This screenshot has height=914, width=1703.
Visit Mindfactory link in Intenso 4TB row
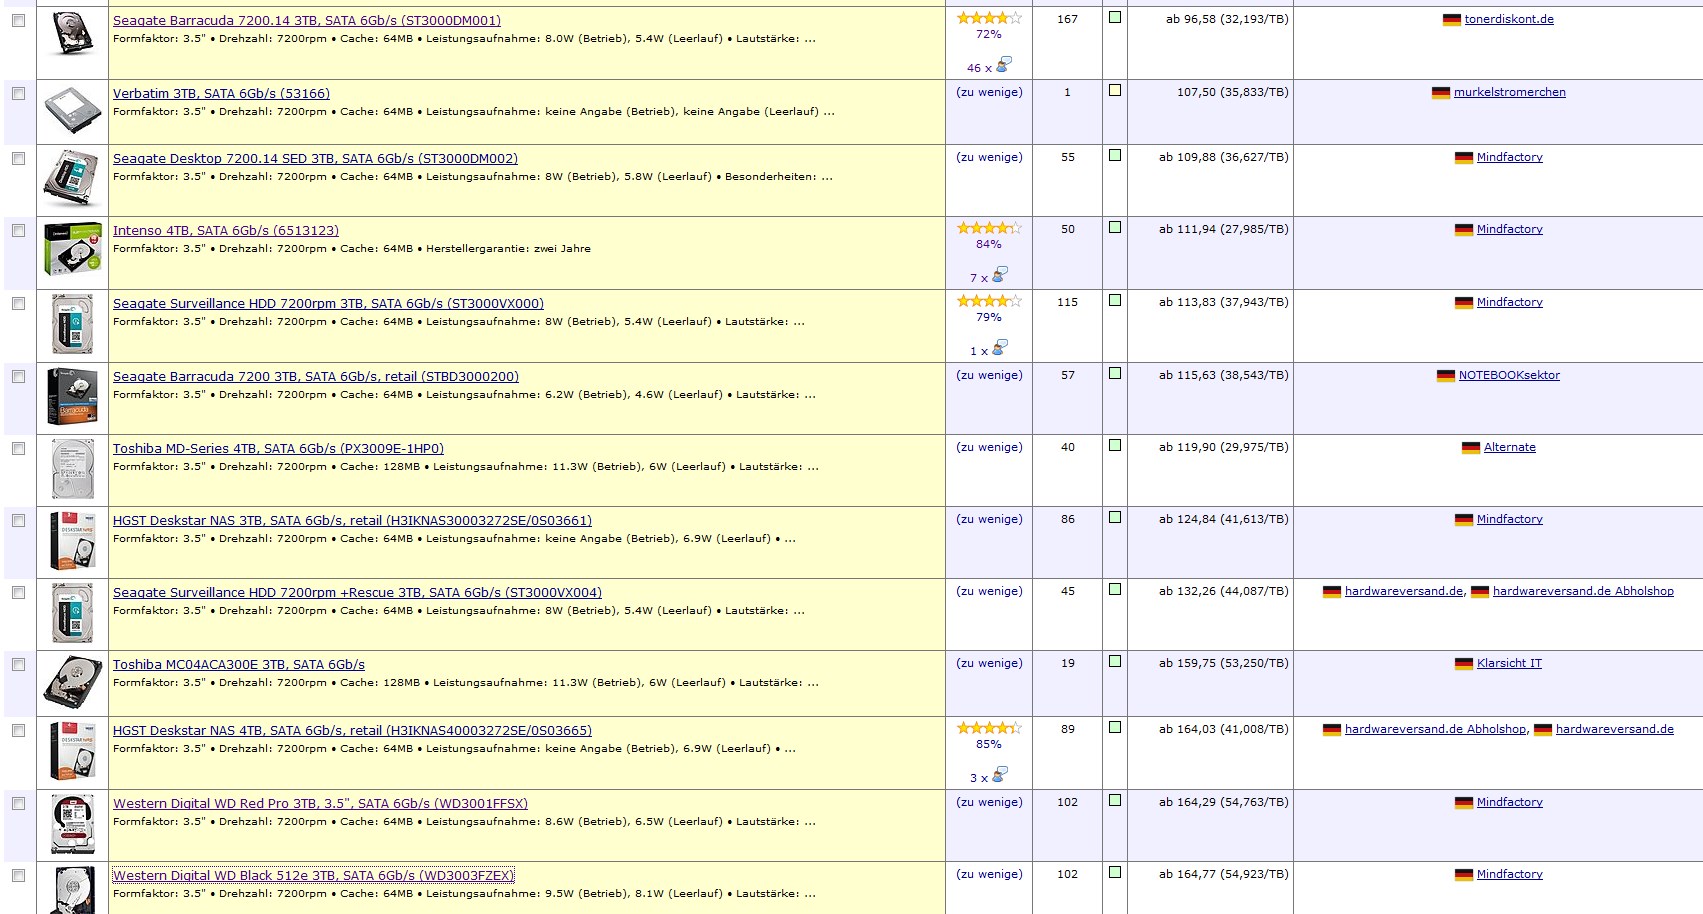coord(1510,230)
